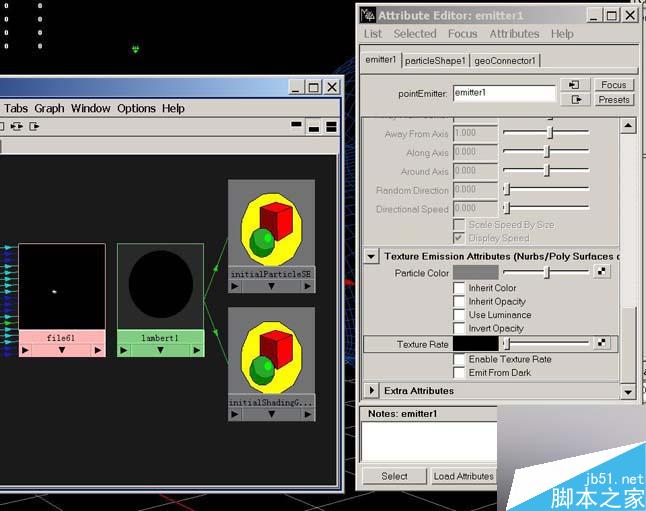Click the Texture Rate black swatch

(x=475, y=344)
